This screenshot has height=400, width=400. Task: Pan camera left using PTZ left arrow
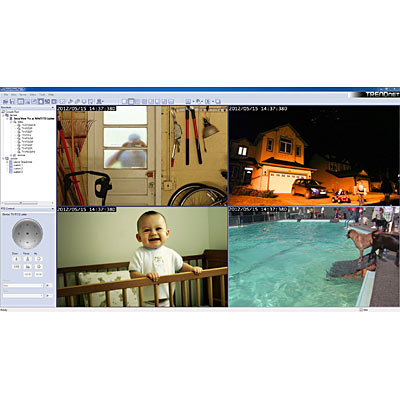coord(18,233)
